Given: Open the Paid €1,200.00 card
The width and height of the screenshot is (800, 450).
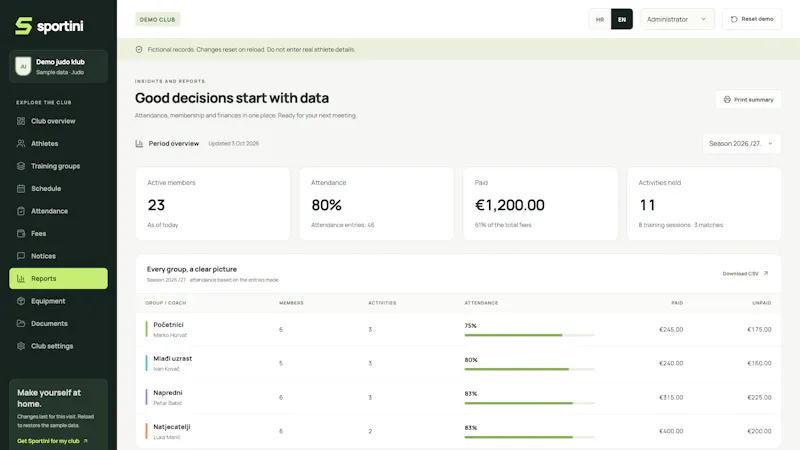Looking at the screenshot, I should (540, 204).
